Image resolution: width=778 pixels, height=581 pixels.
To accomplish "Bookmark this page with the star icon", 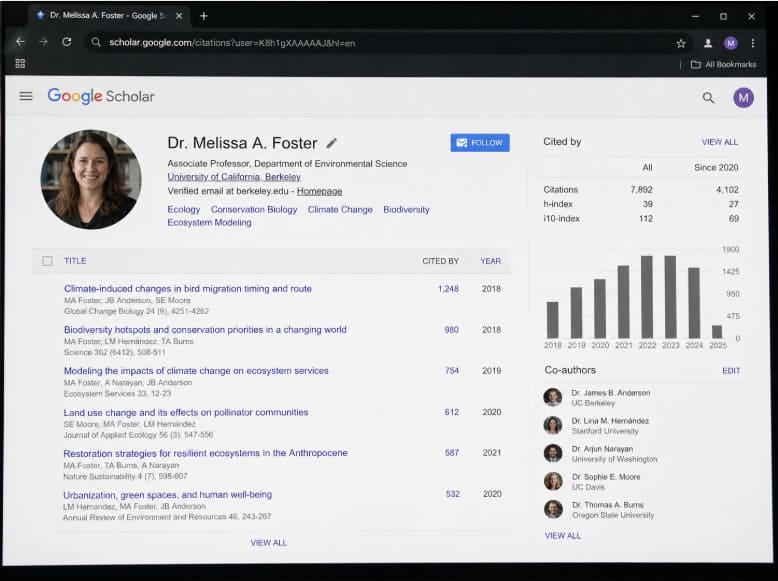I will coord(681,44).
